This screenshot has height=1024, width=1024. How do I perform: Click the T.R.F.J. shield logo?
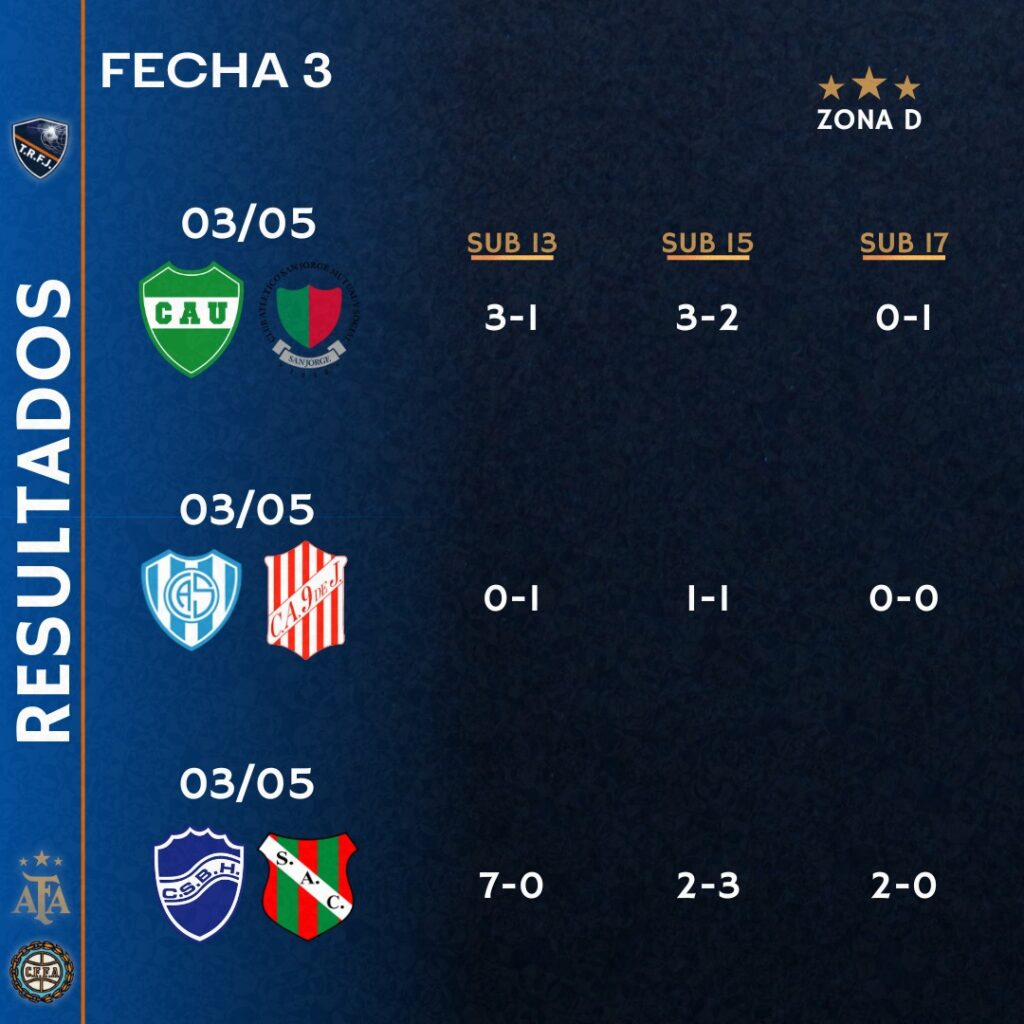[41, 148]
